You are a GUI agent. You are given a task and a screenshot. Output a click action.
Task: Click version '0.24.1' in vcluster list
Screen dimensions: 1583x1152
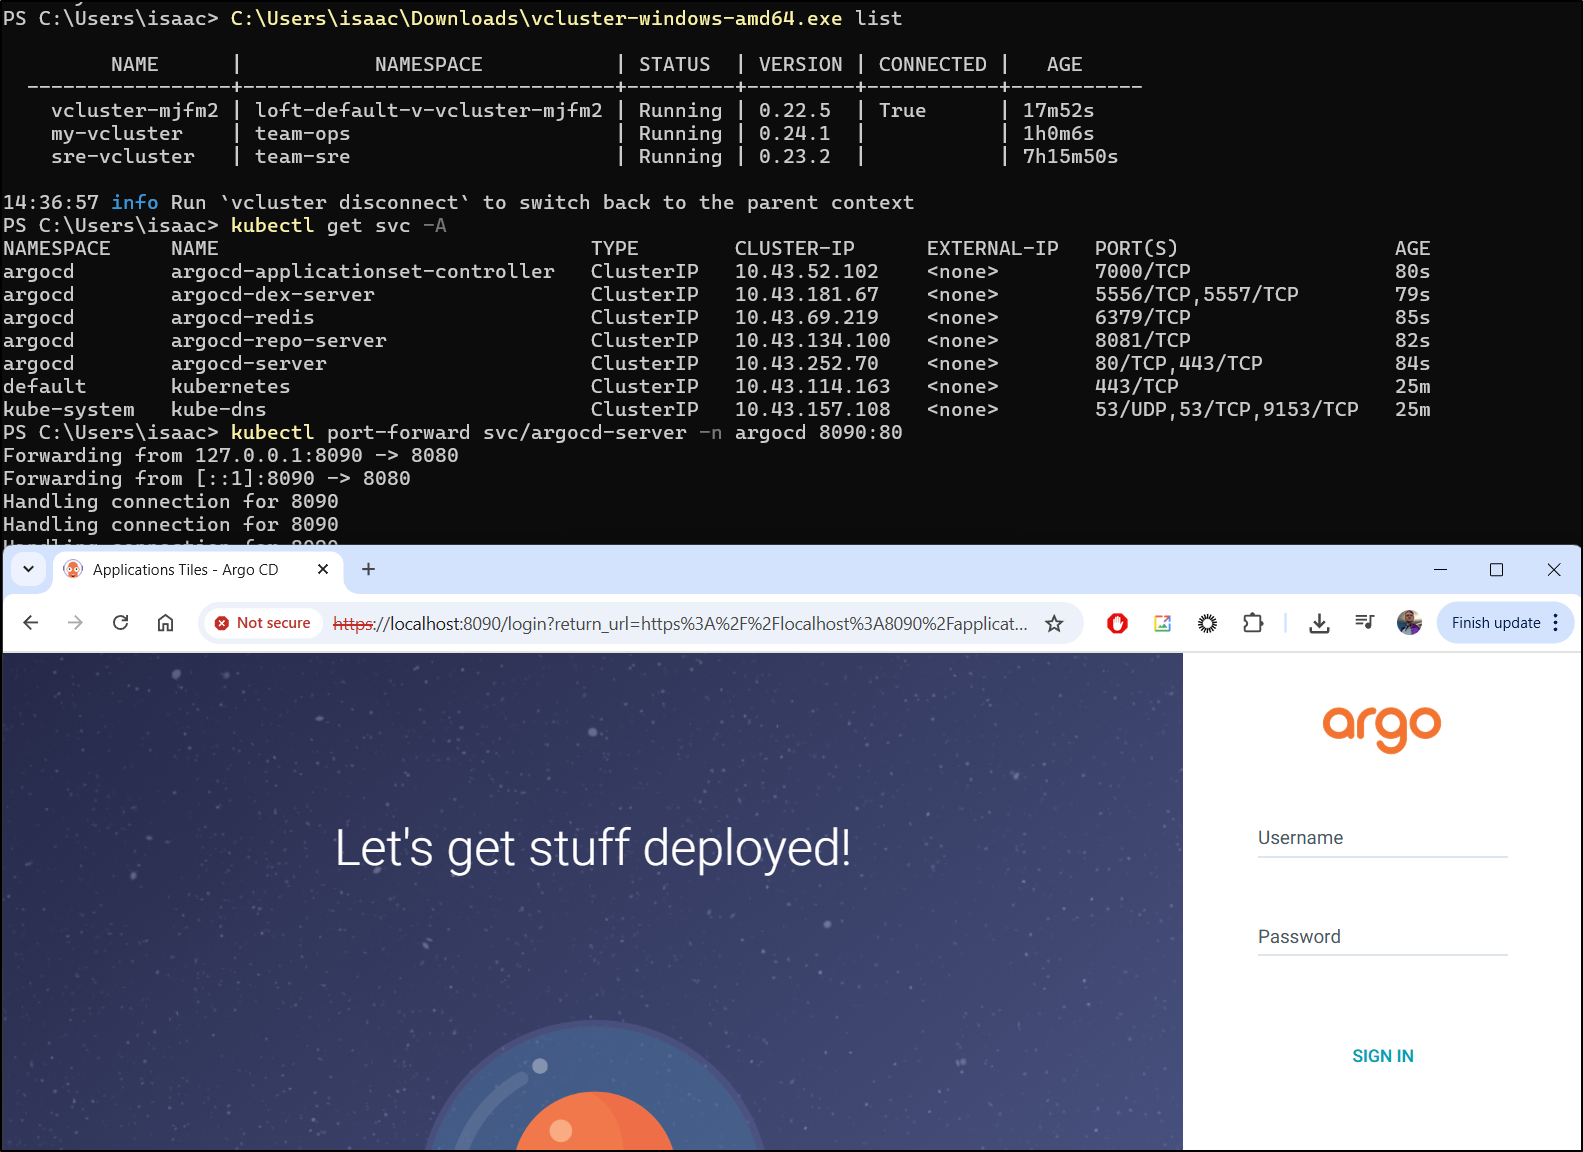(x=794, y=134)
